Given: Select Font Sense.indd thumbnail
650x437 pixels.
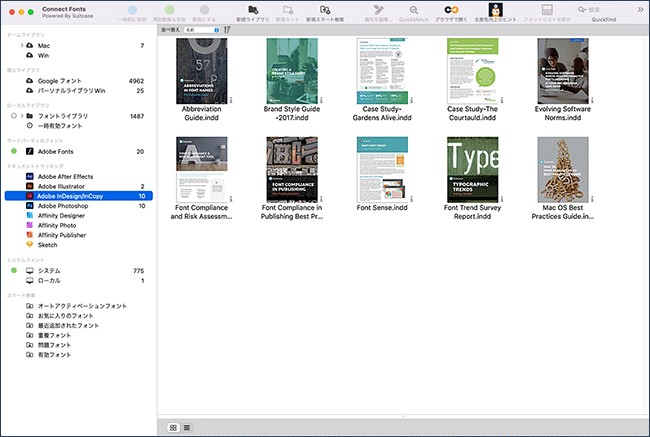Looking at the screenshot, I should [x=382, y=170].
